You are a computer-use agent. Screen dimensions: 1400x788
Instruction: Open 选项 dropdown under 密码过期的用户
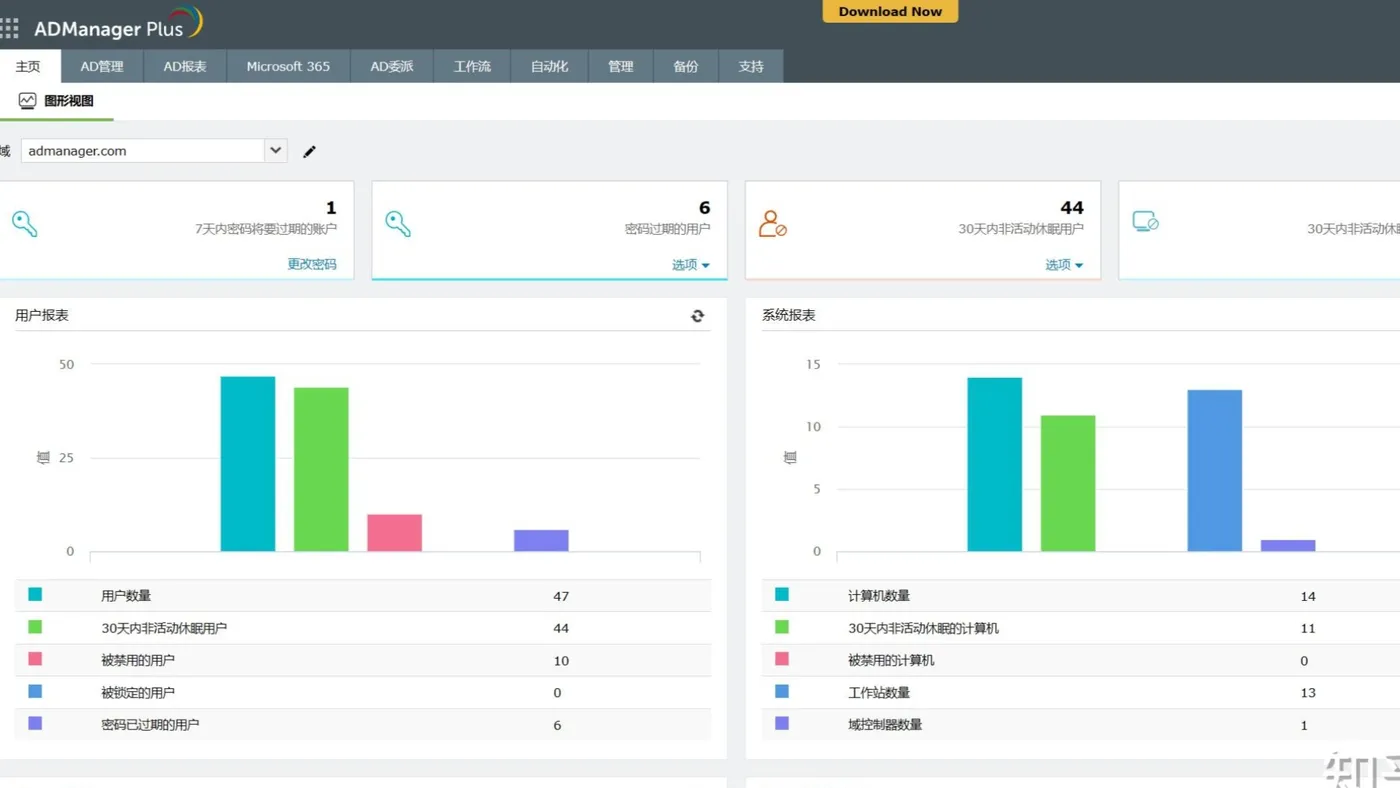[691, 265]
